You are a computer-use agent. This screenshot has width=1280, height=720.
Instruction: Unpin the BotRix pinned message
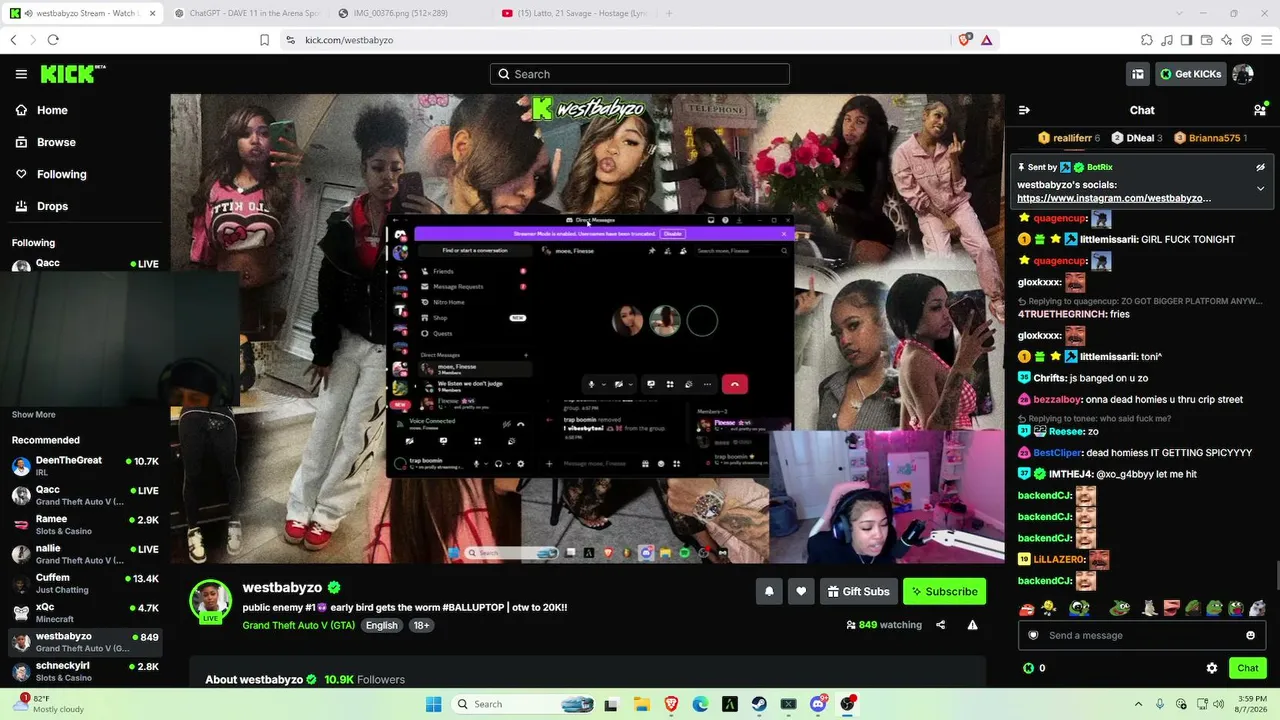click(1260, 167)
